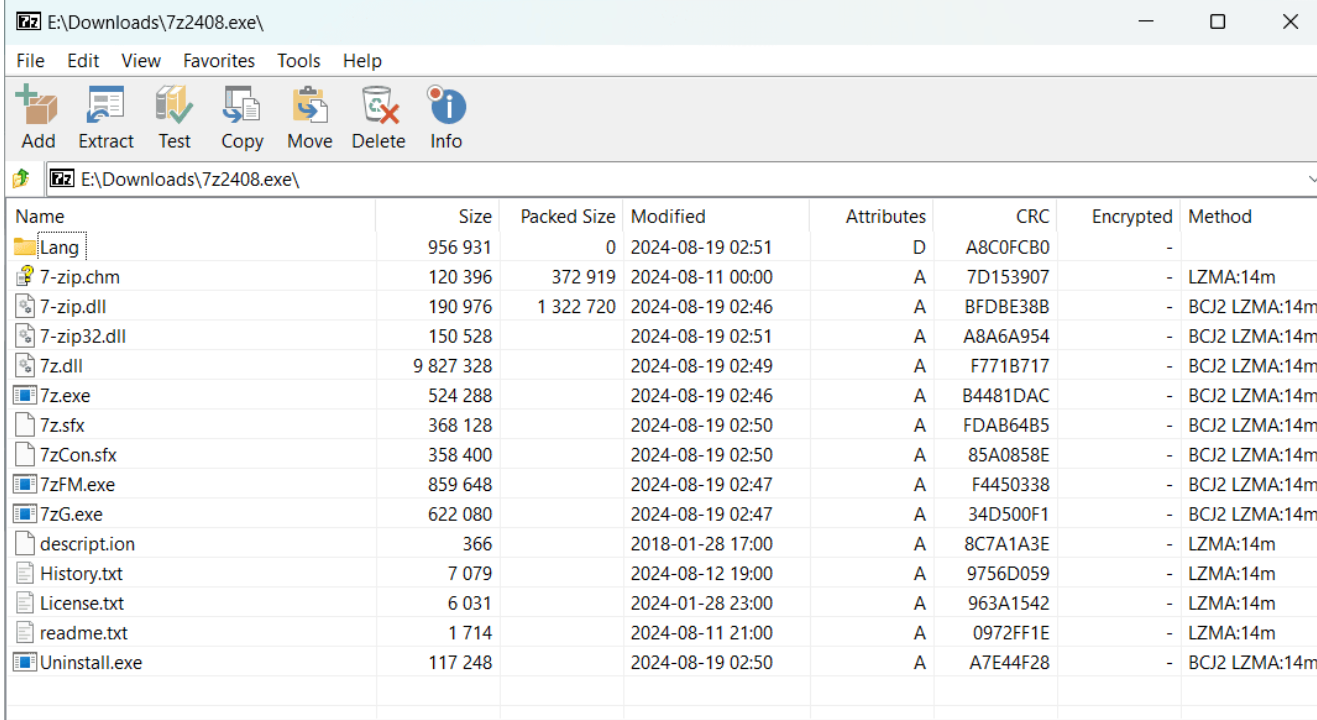This screenshot has width=1317, height=720.
Task: Click the 7z.exe application icon
Action: coord(26,396)
